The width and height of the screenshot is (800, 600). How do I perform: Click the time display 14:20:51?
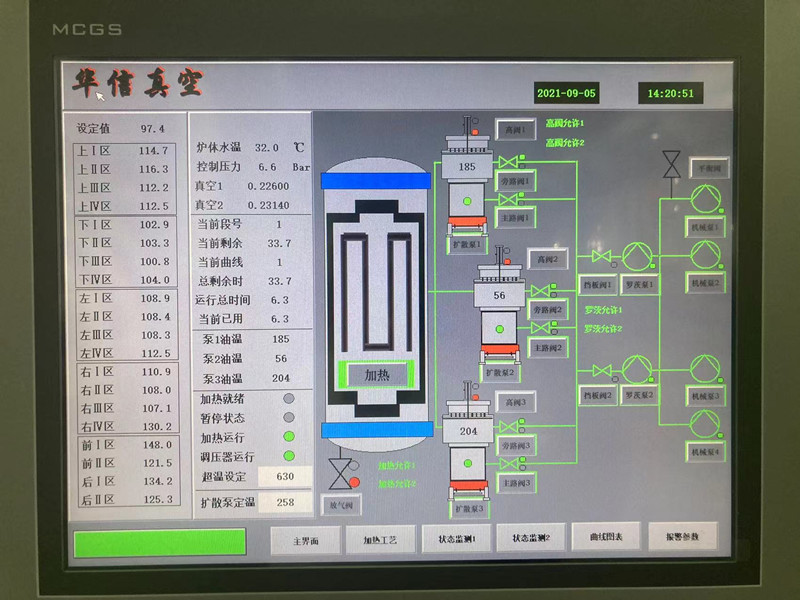[670, 93]
